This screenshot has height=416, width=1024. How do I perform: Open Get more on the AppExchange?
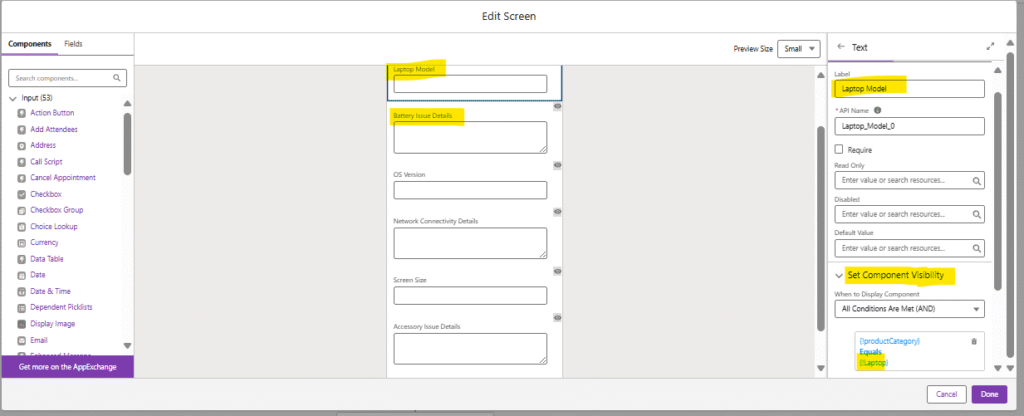tap(67, 367)
